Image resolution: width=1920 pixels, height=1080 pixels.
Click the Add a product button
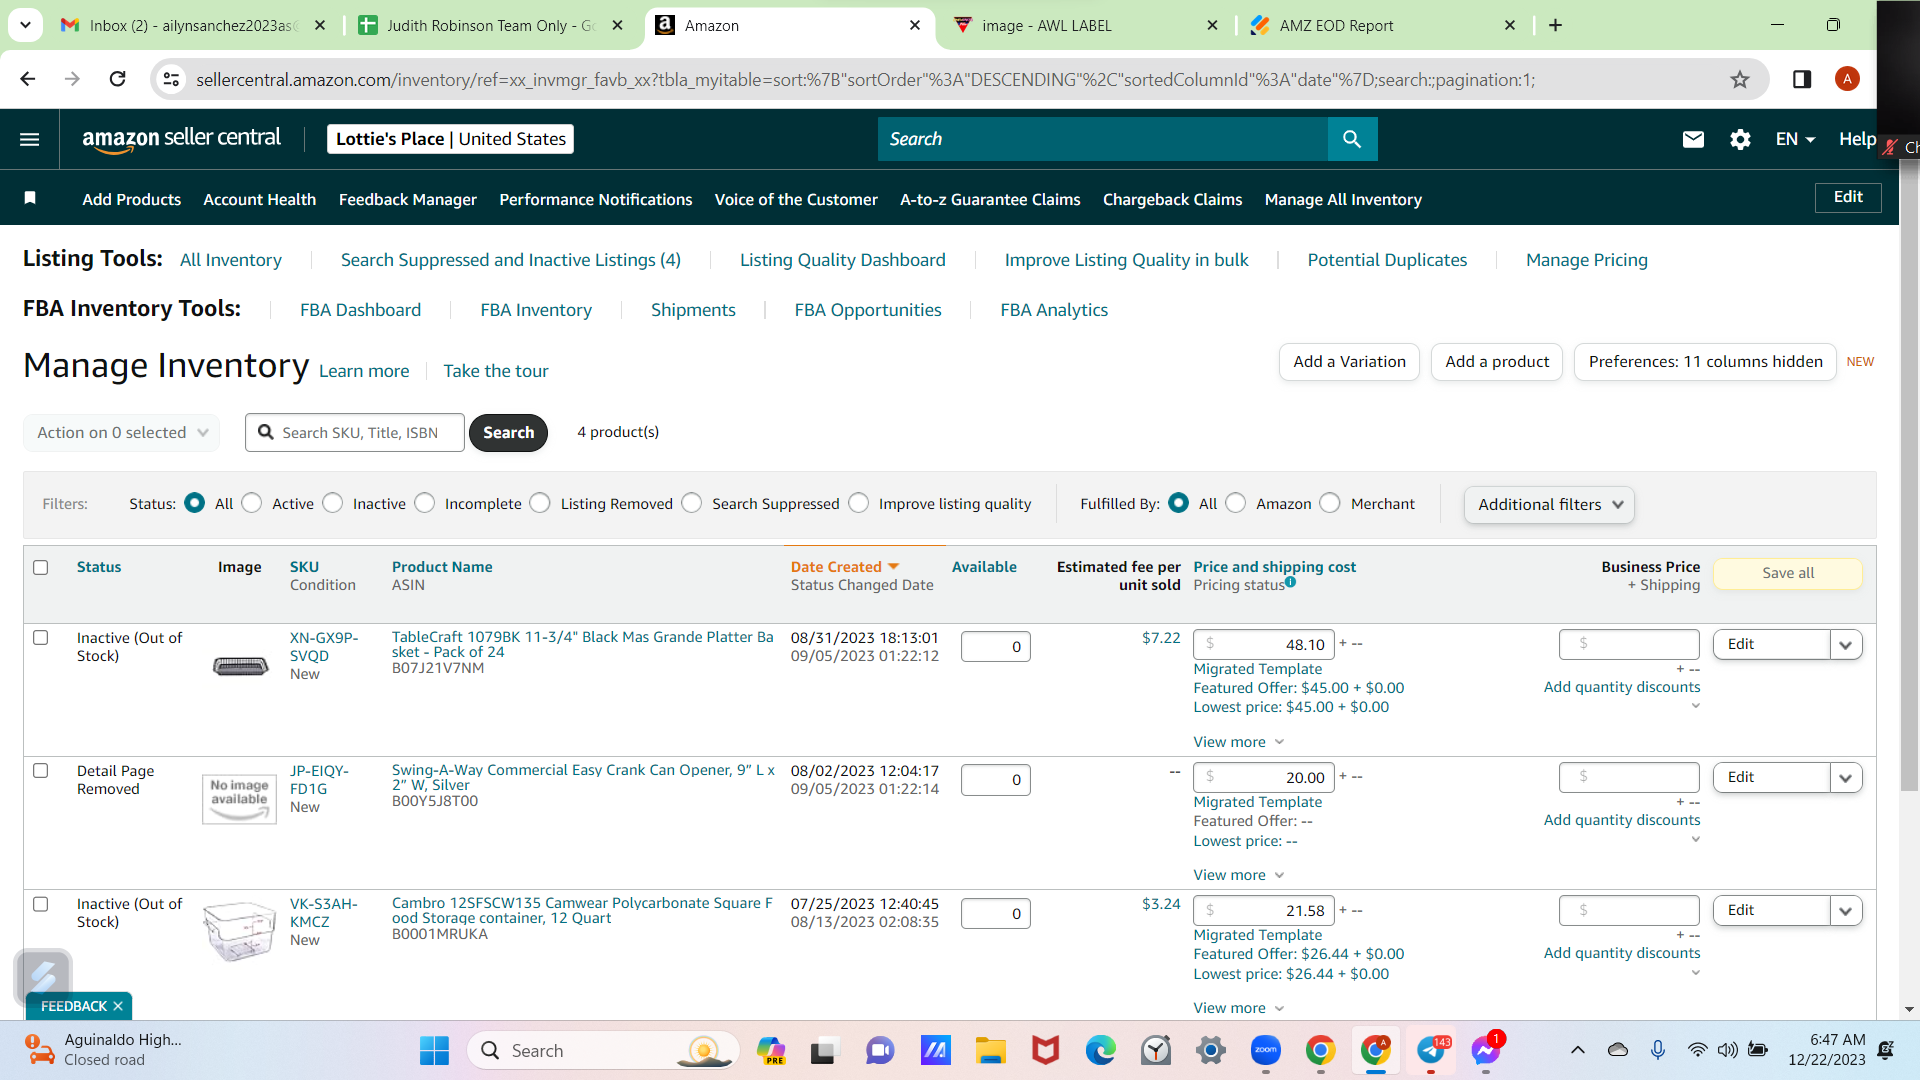1497,362
